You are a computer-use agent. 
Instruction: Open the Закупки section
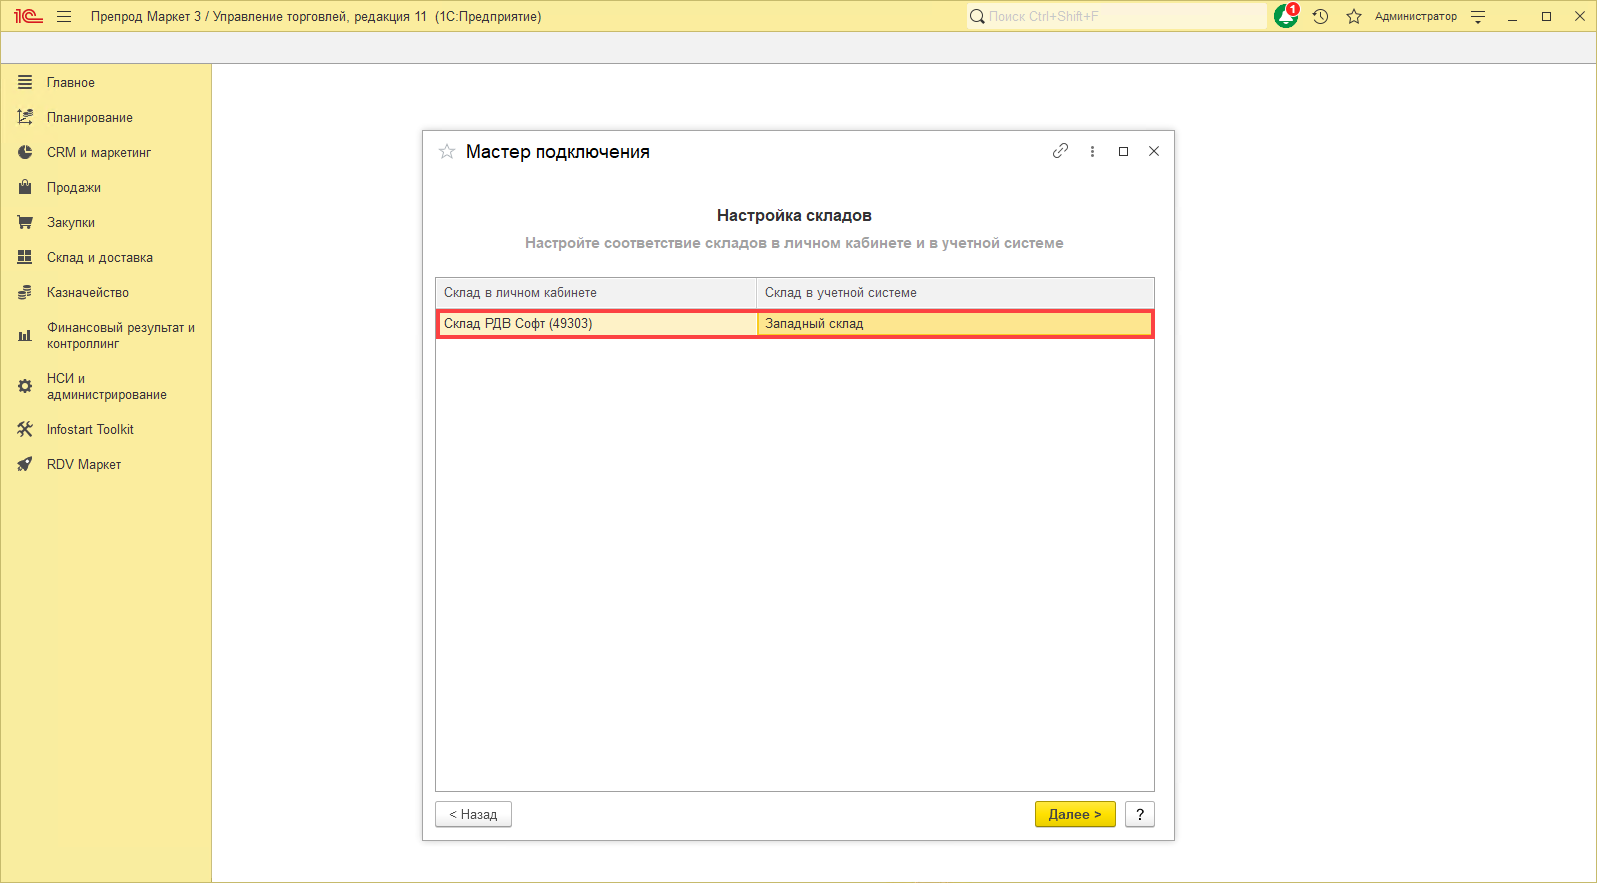point(71,222)
